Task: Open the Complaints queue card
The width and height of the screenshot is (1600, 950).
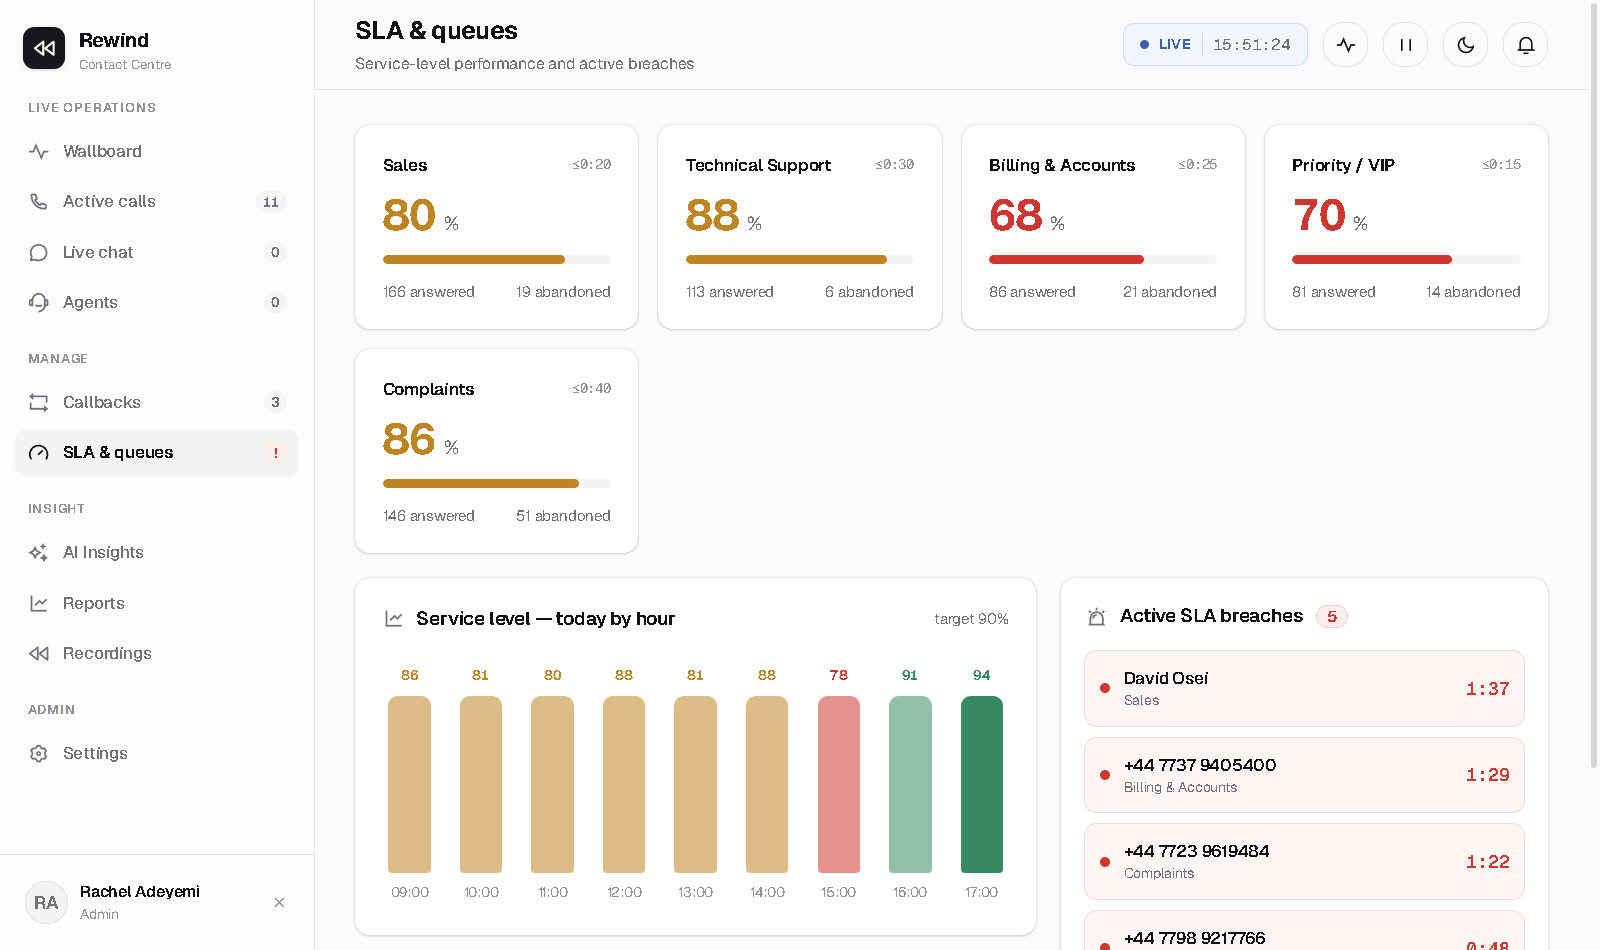Action: click(x=497, y=451)
